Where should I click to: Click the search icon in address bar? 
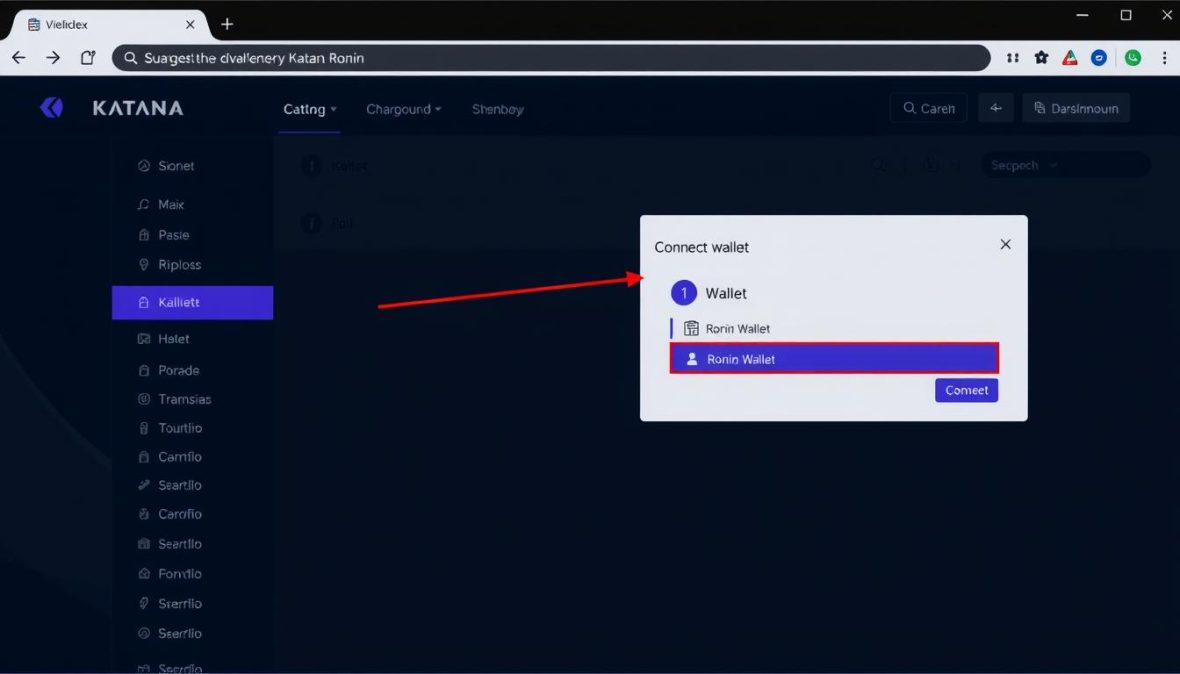[131, 58]
